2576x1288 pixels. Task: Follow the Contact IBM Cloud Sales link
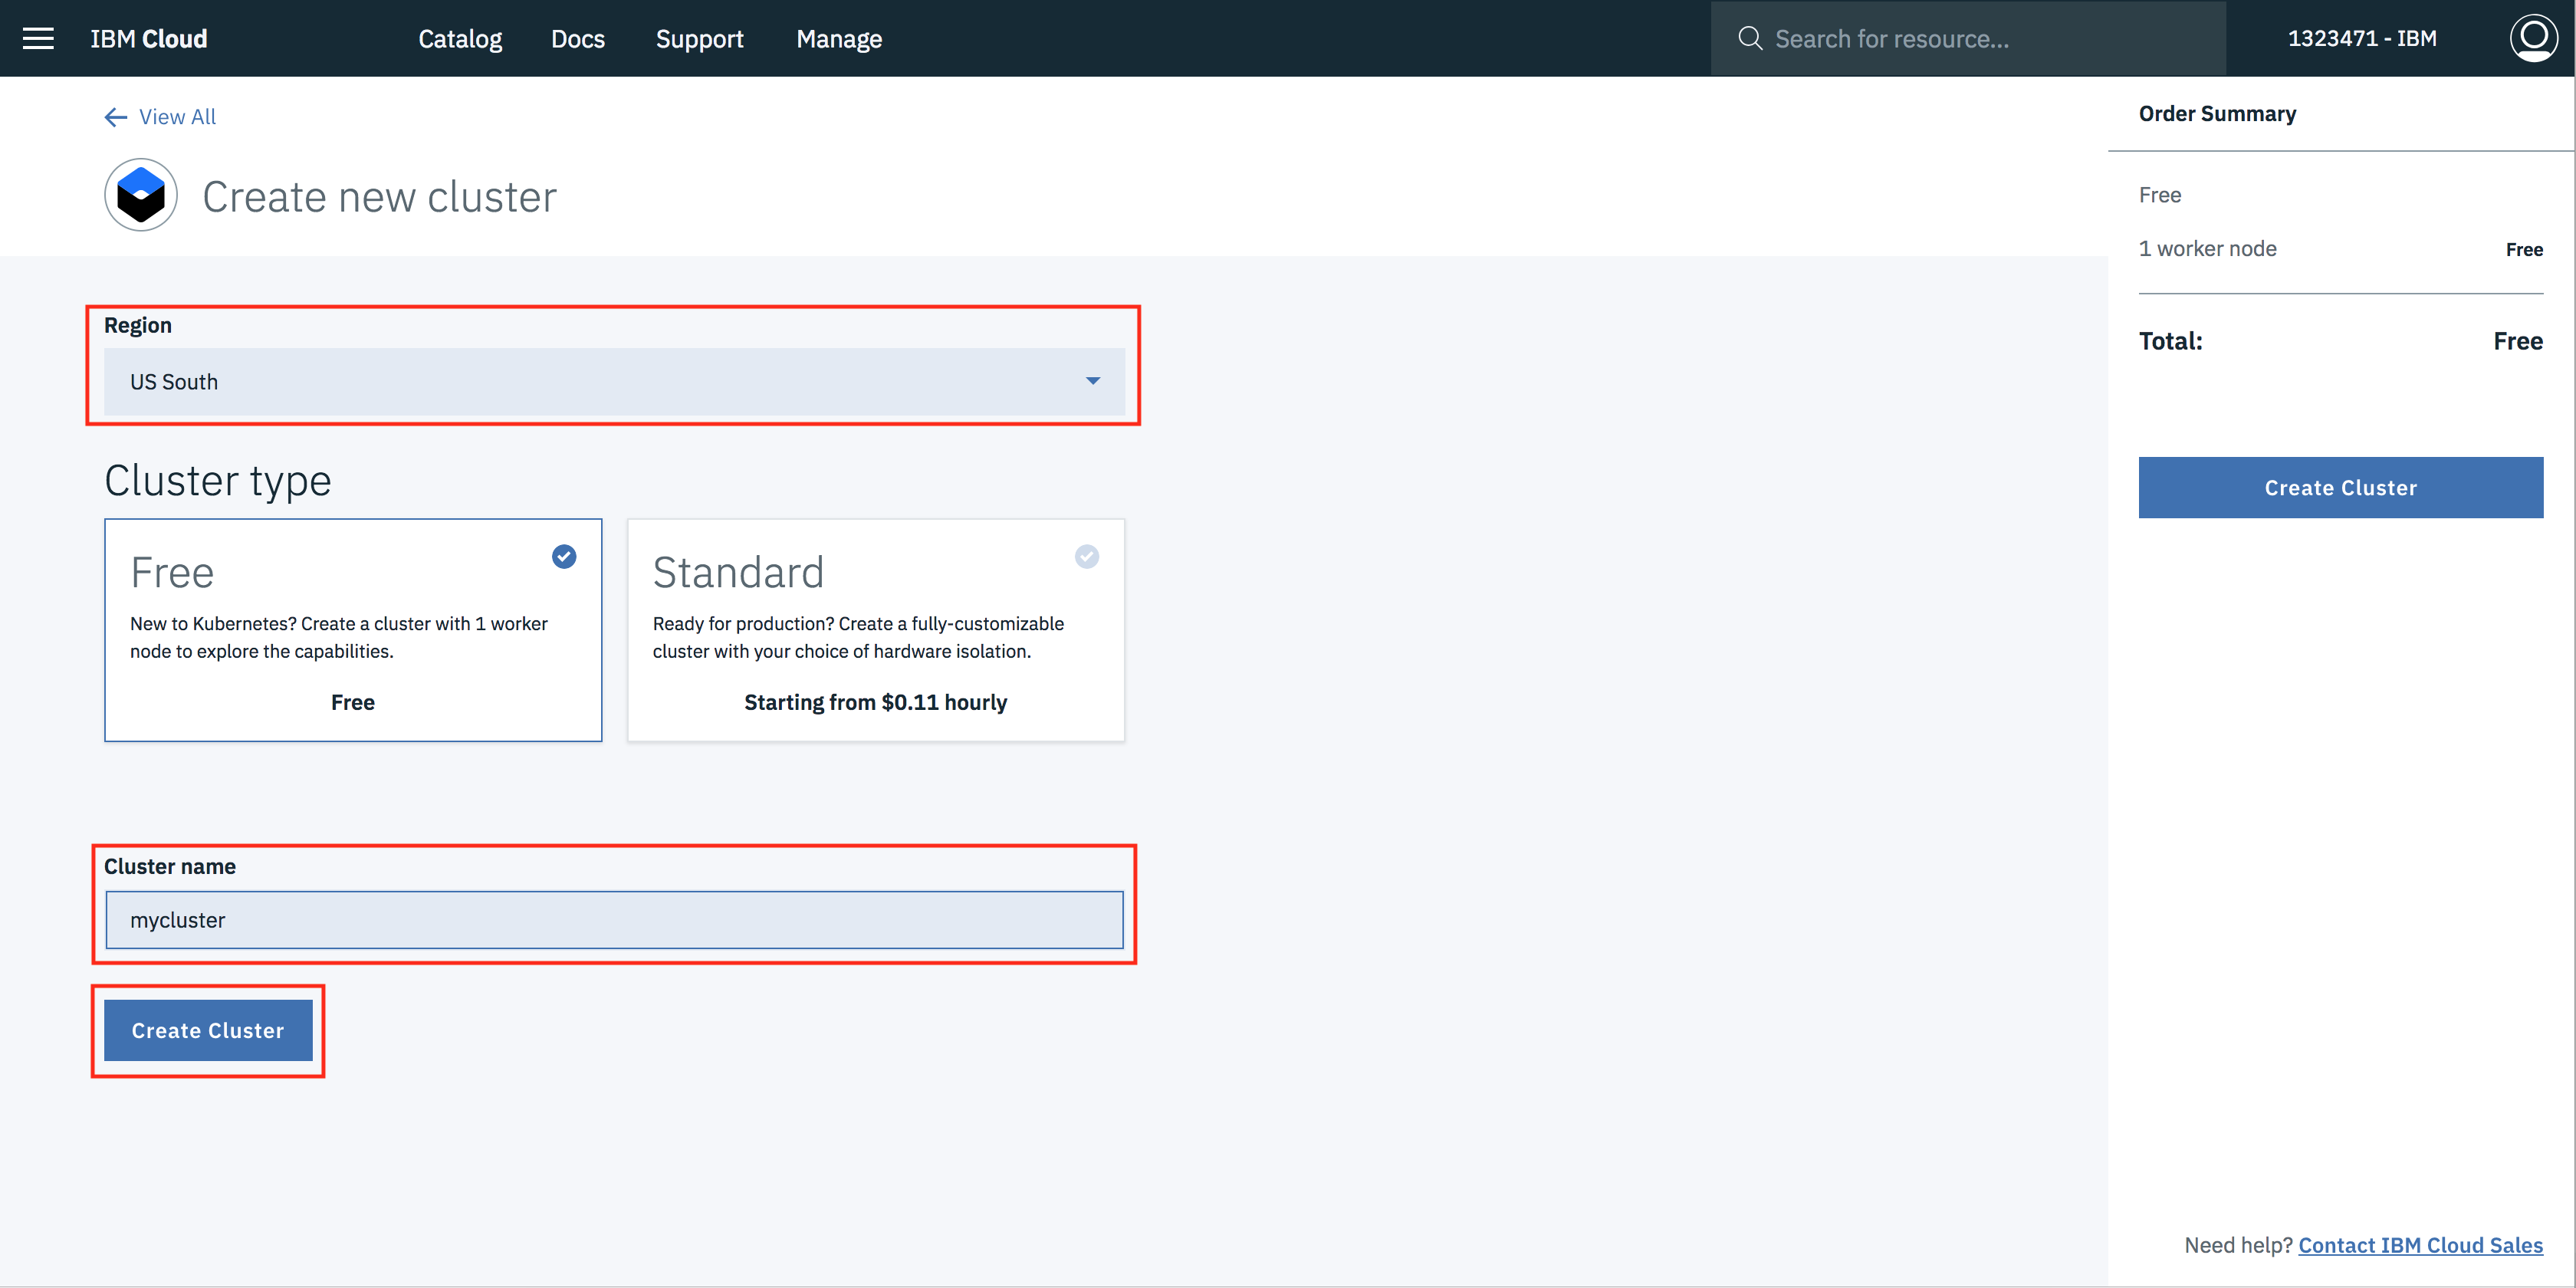click(2419, 1245)
